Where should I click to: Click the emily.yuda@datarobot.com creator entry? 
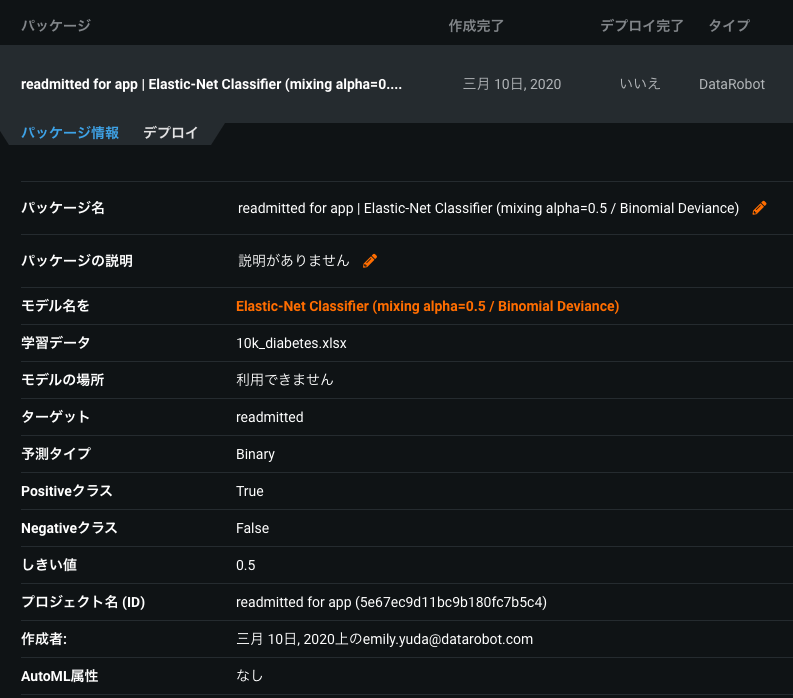(x=384, y=639)
